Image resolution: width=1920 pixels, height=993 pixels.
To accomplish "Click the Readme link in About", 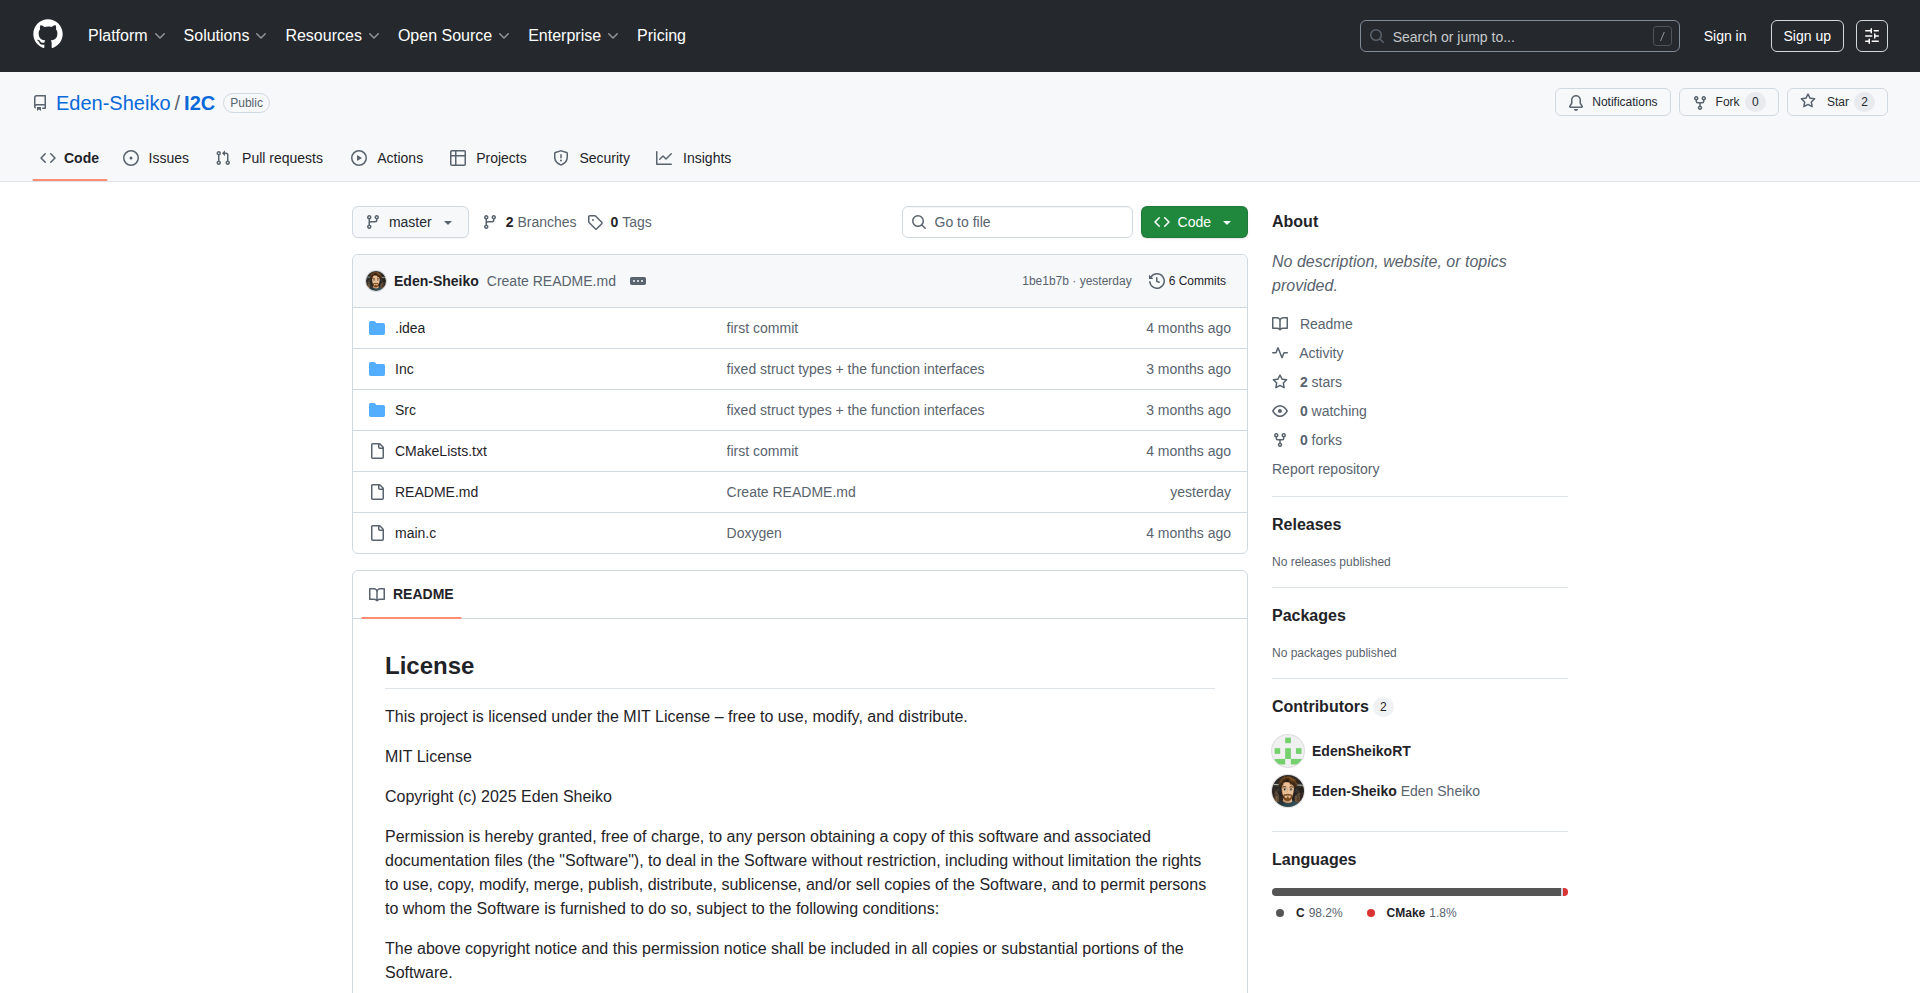I will 1312,324.
